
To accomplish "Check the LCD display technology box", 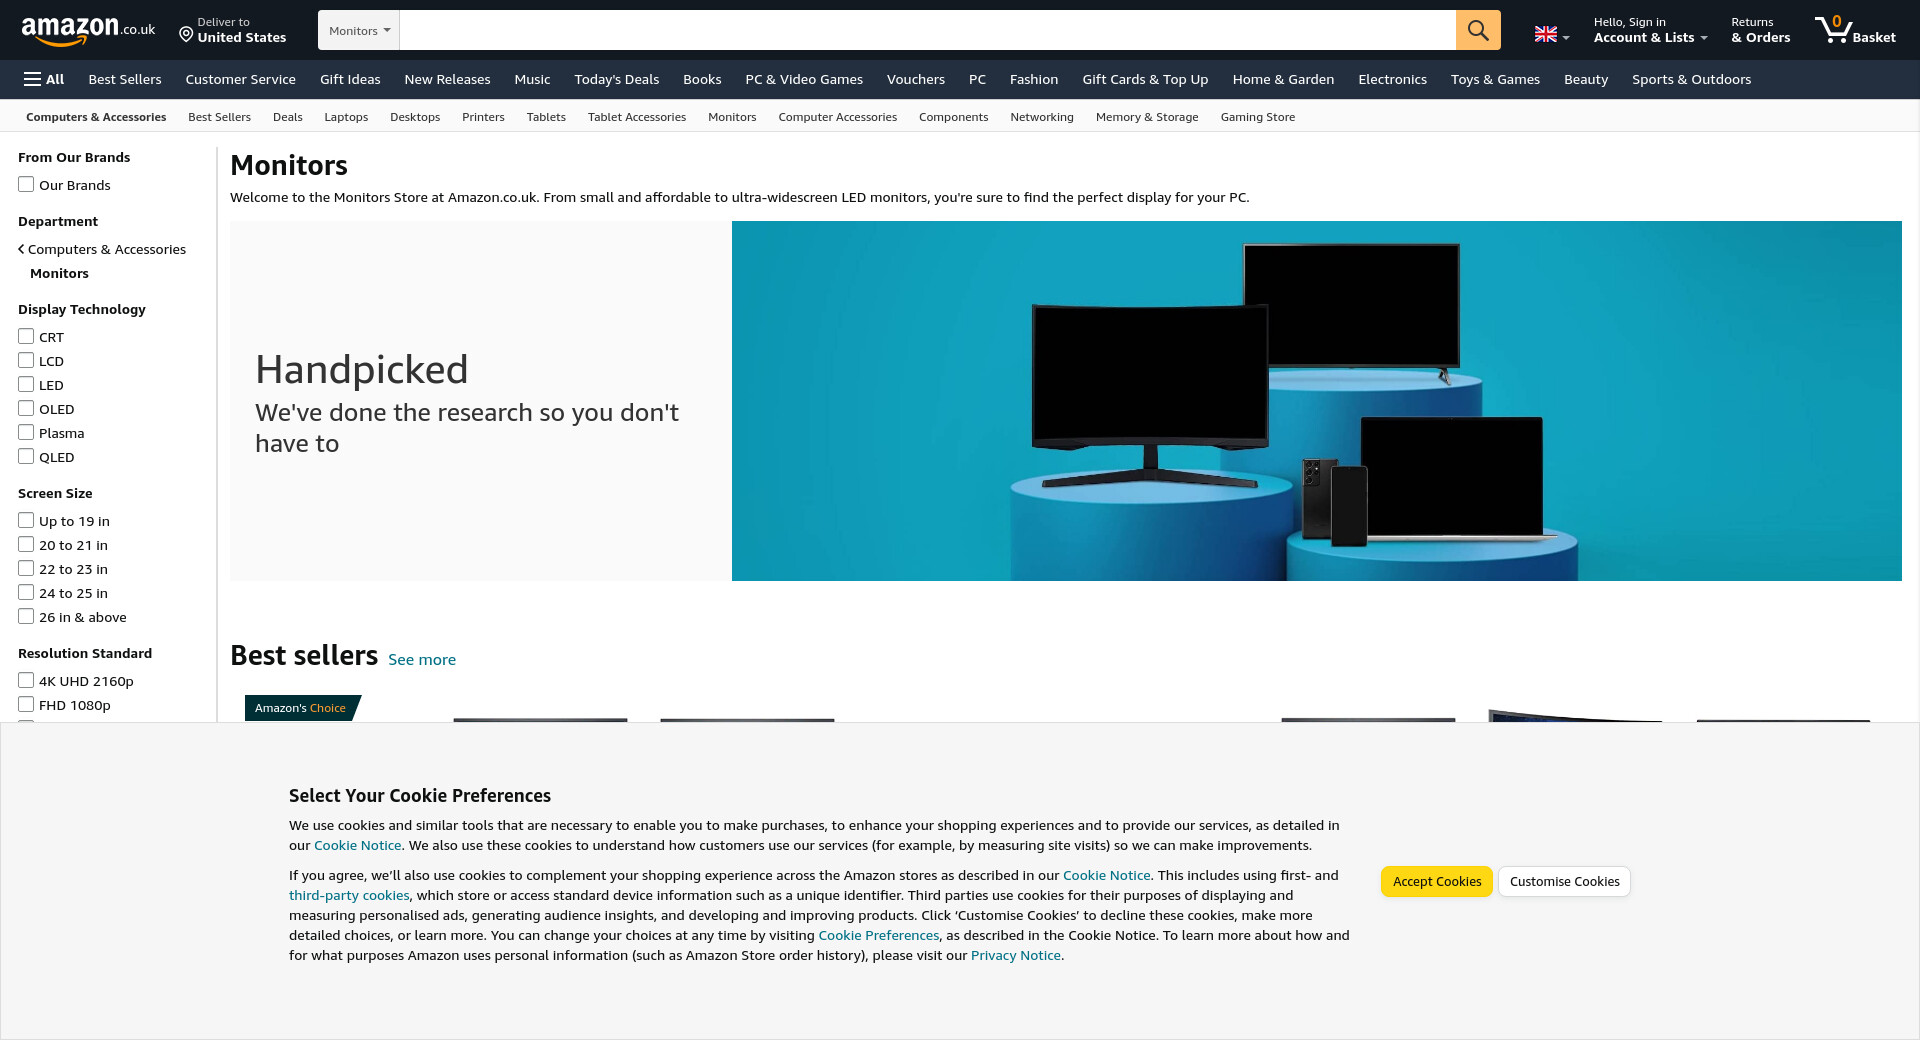I will (x=26, y=360).
